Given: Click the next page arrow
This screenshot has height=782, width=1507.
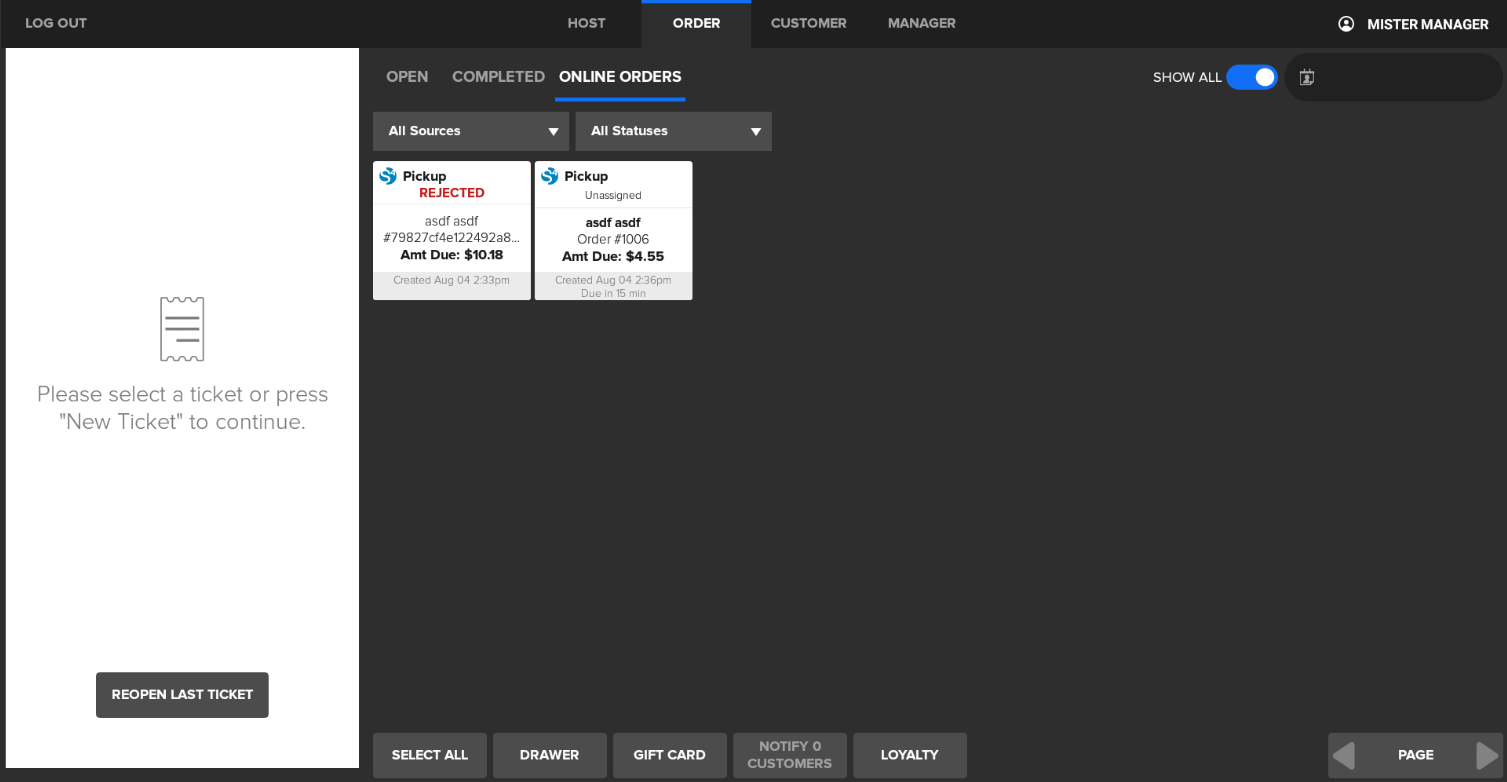Looking at the screenshot, I should (1487, 755).
